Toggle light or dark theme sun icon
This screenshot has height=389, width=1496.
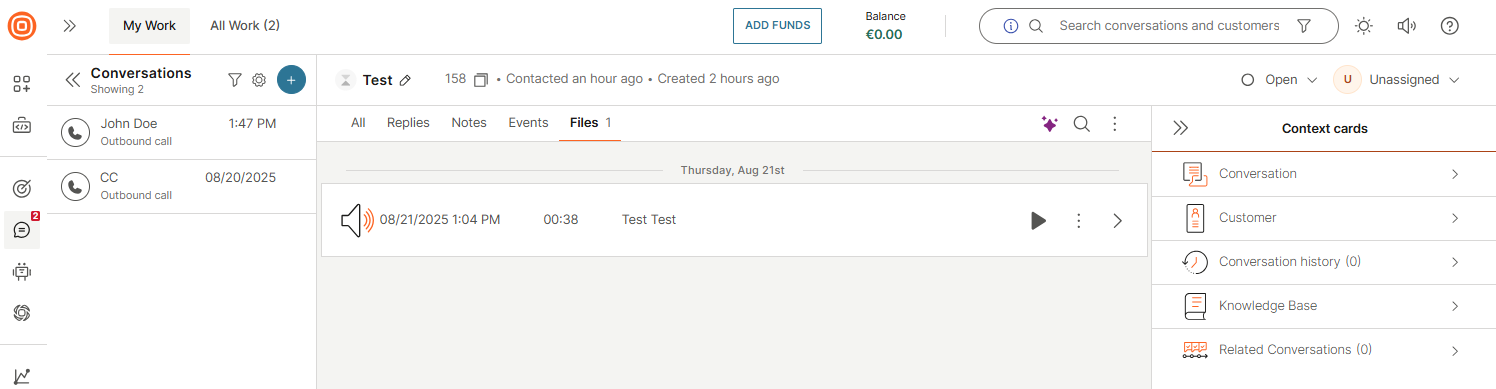pos(1364,26)
